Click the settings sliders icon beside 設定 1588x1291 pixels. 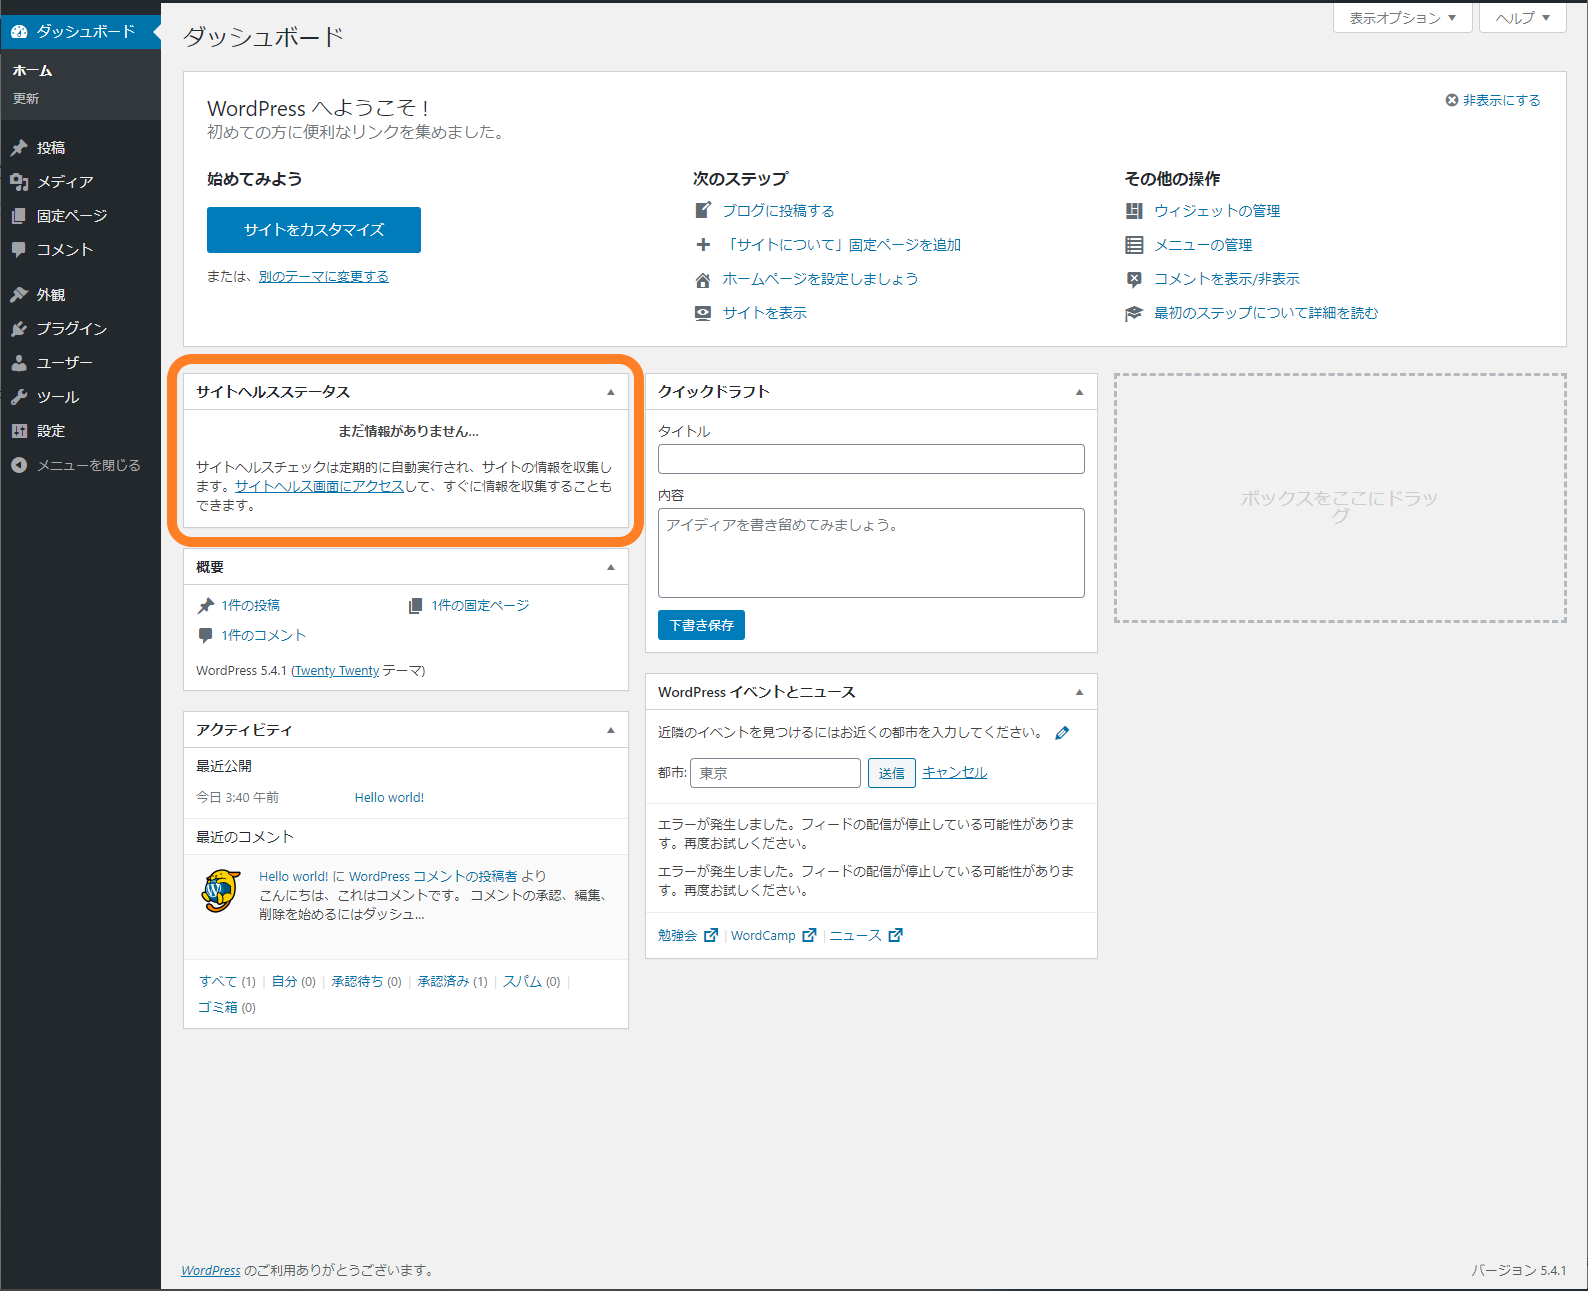19,431
